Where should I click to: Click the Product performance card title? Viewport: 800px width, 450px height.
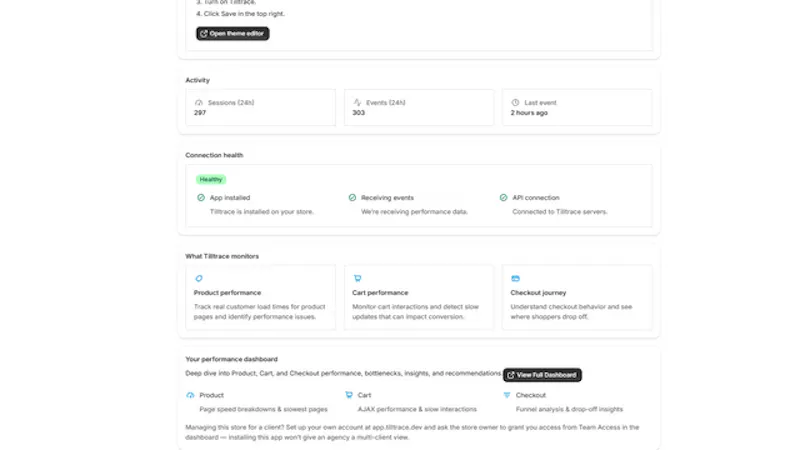[228, 293]
